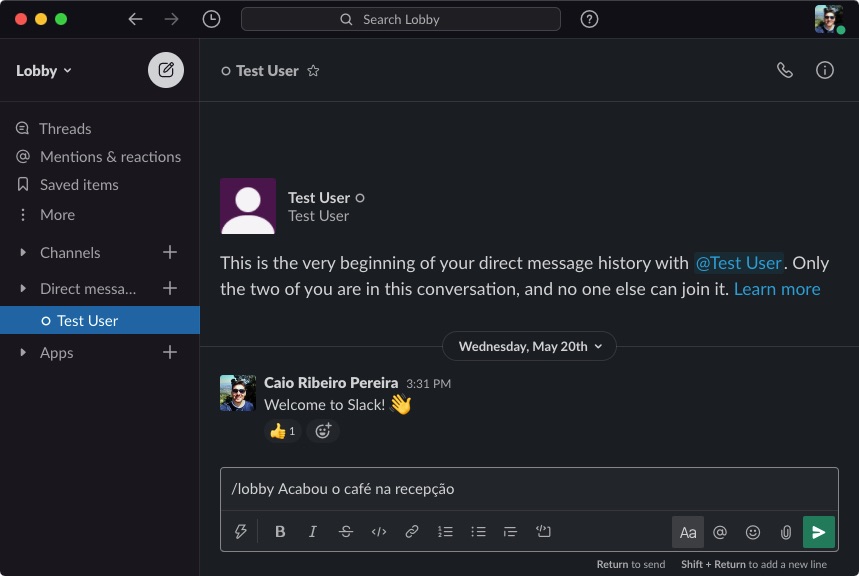Toggle inline code formatting

coord(379,532)
